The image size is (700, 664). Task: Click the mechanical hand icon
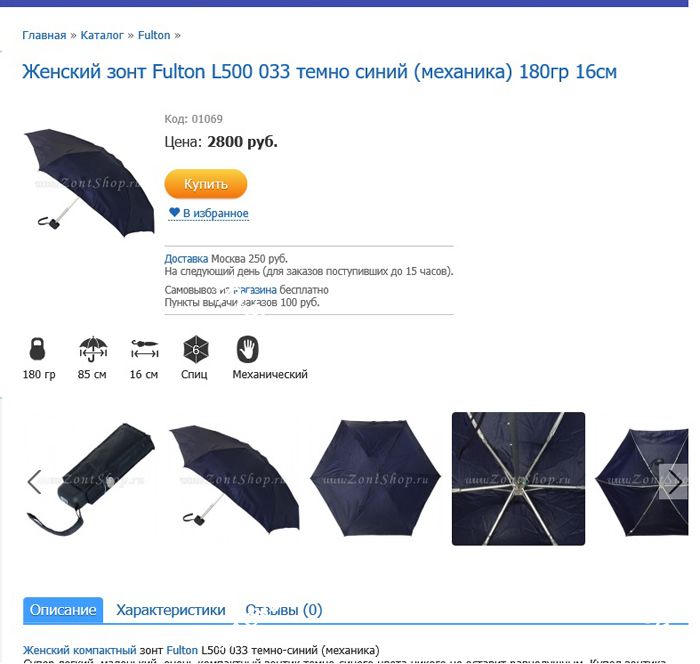(x=247, y=349)
